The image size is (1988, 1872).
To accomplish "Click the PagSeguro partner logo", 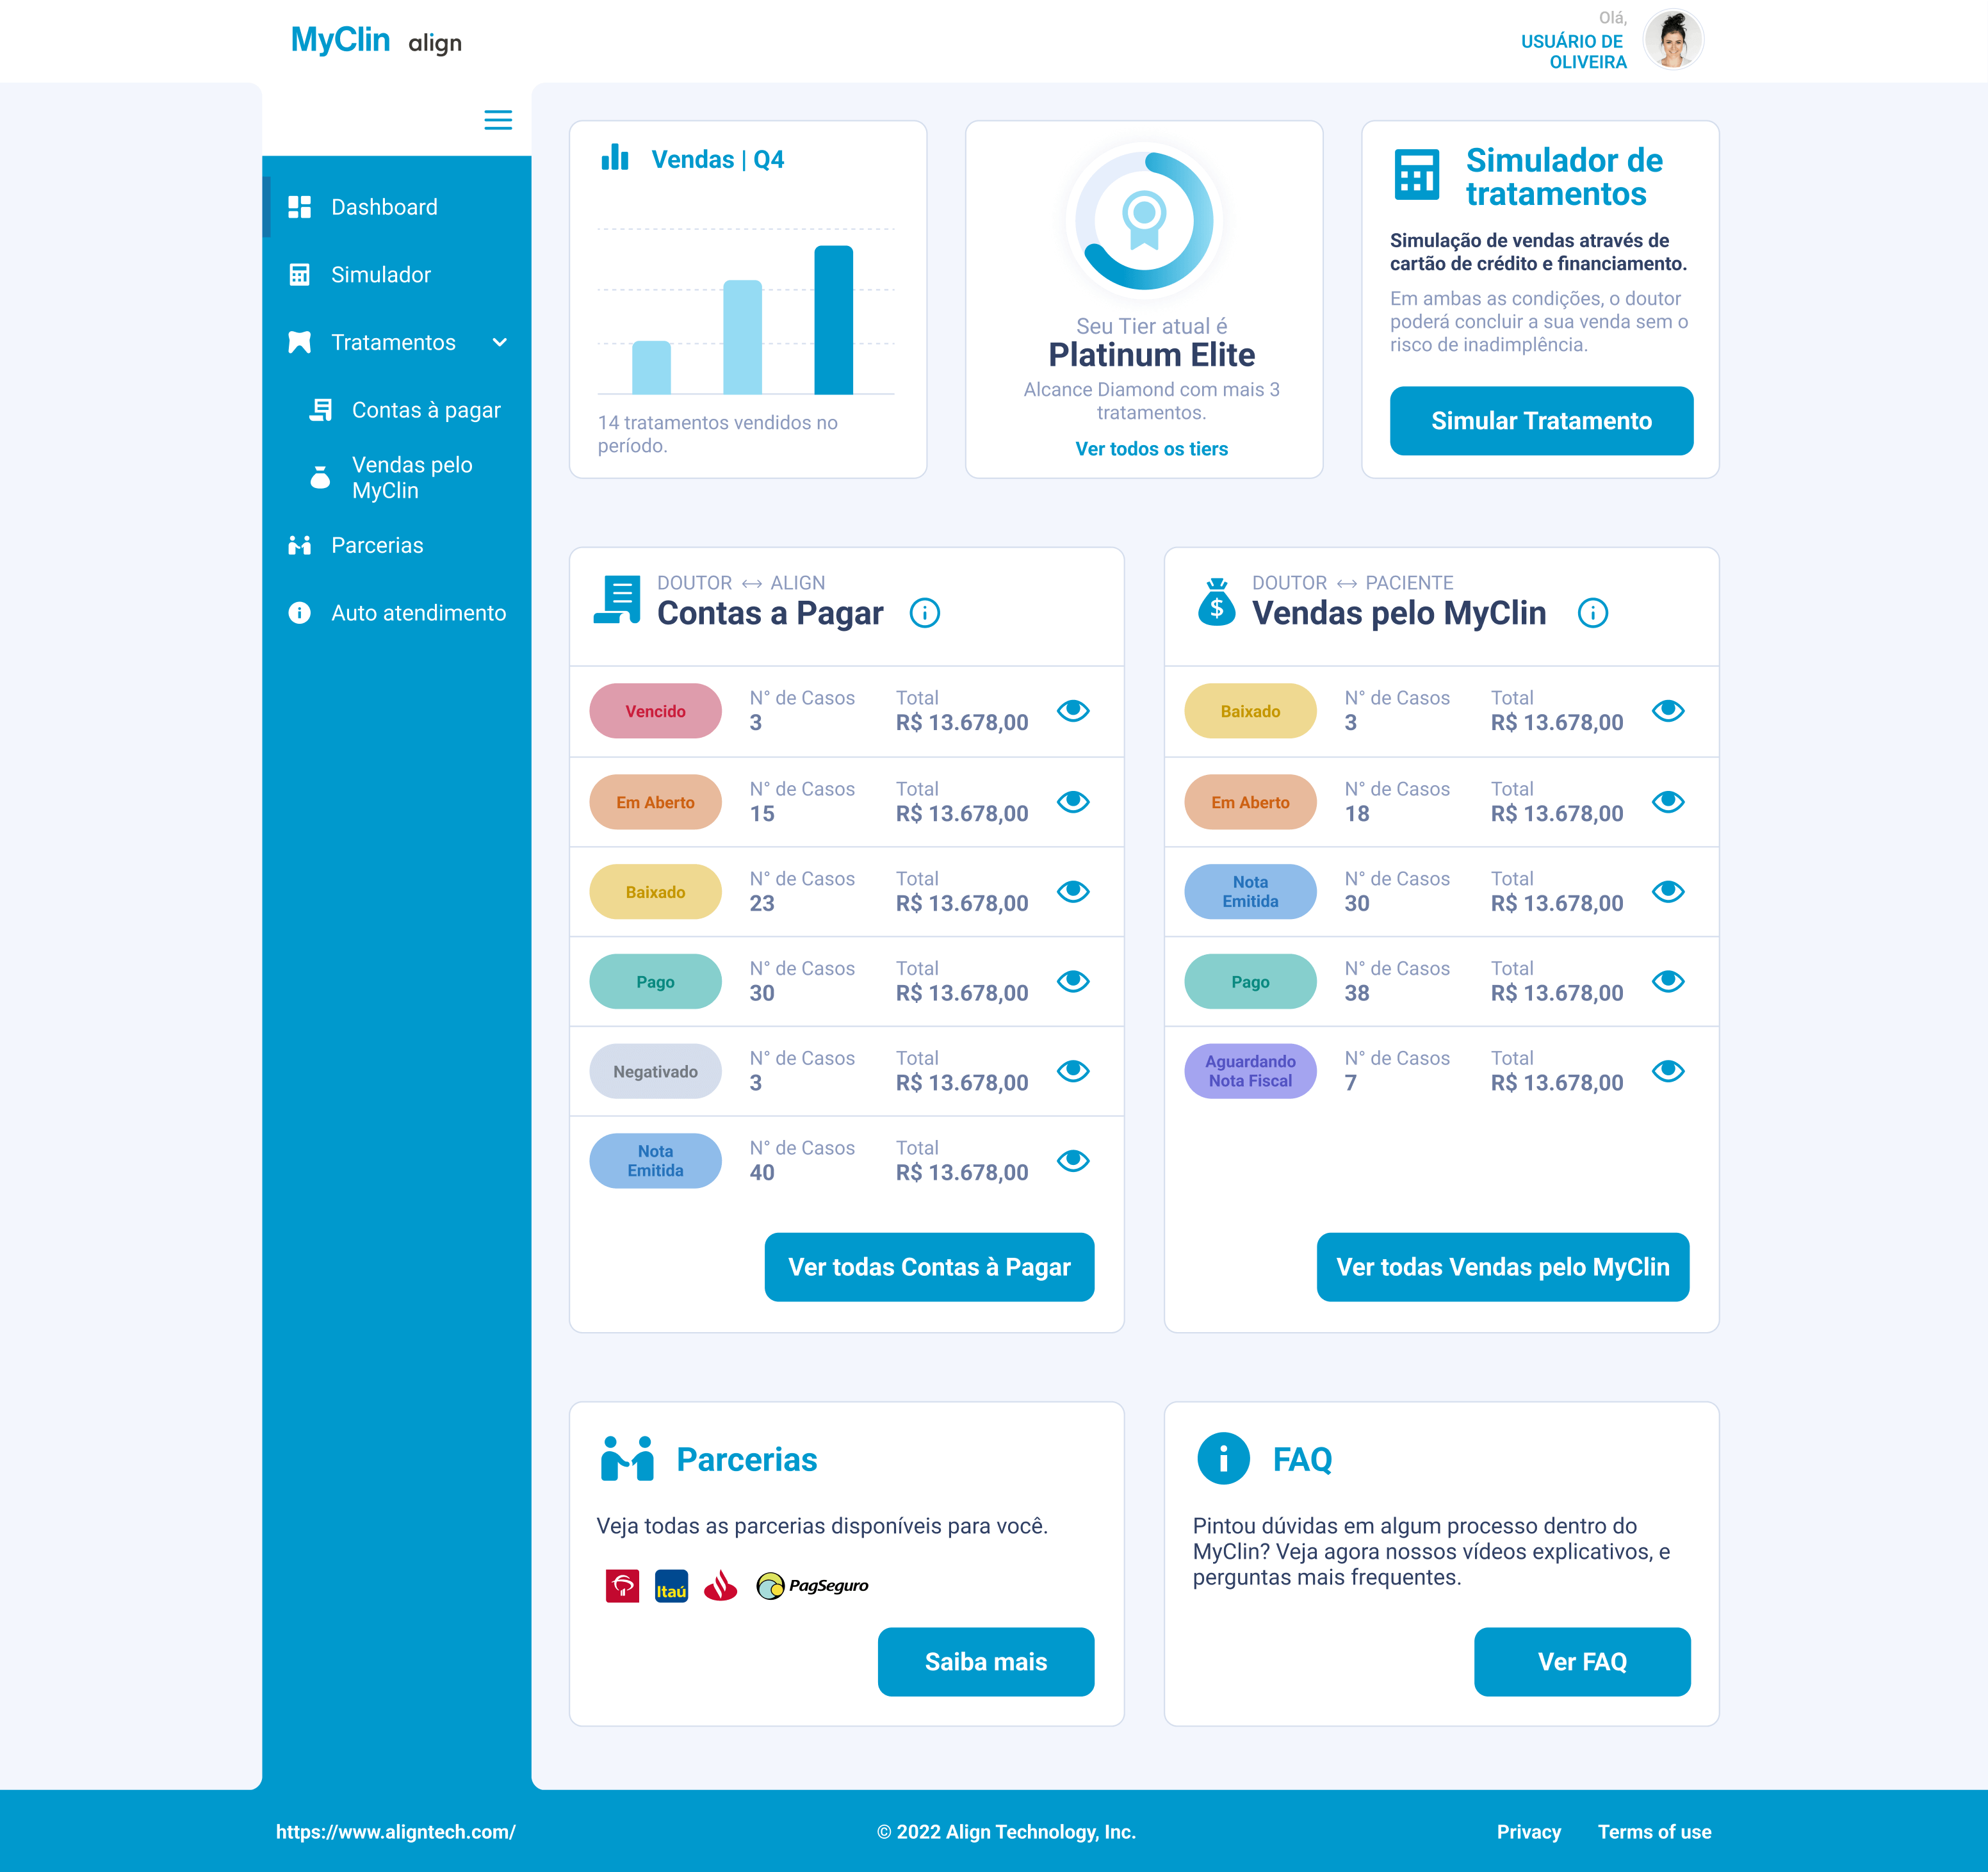I will (812, 1586).
